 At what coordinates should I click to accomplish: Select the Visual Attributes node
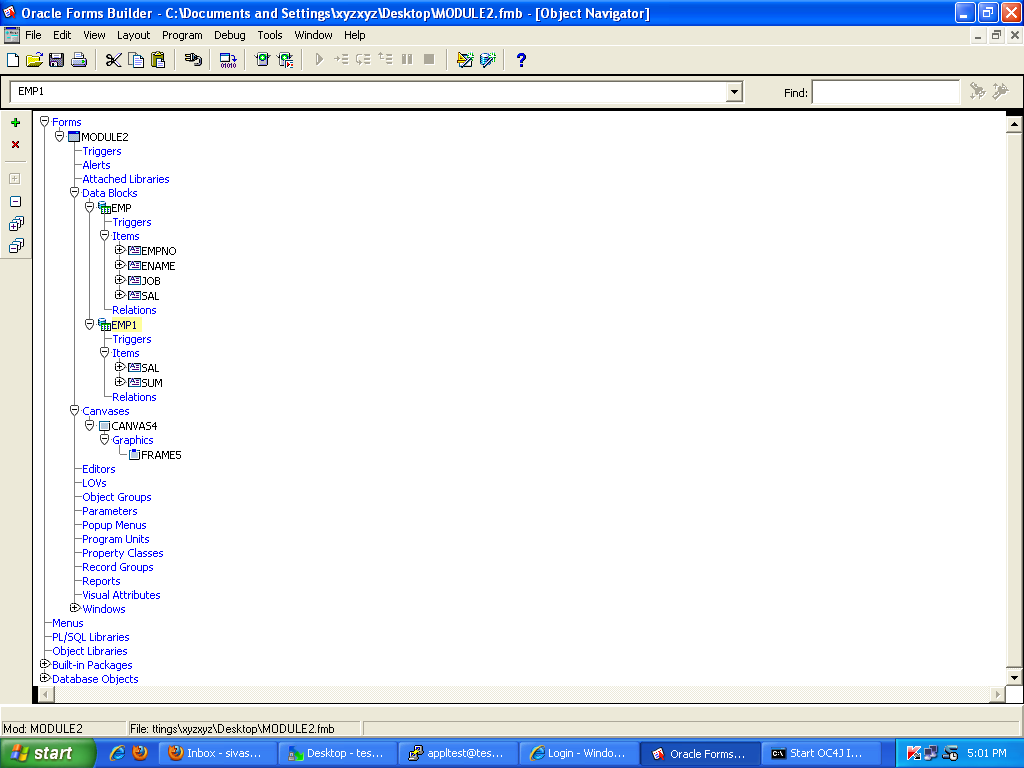(121, 595)
